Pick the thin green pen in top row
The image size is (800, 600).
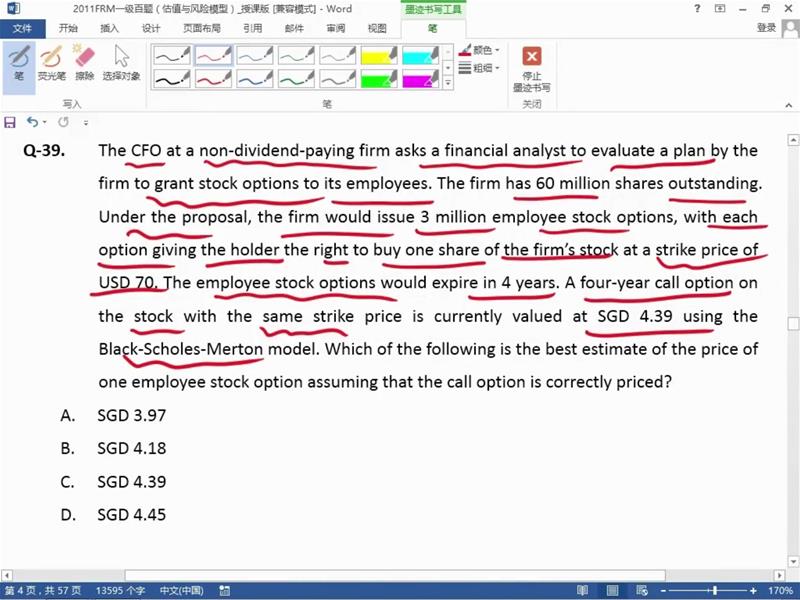tap(296, 55)
